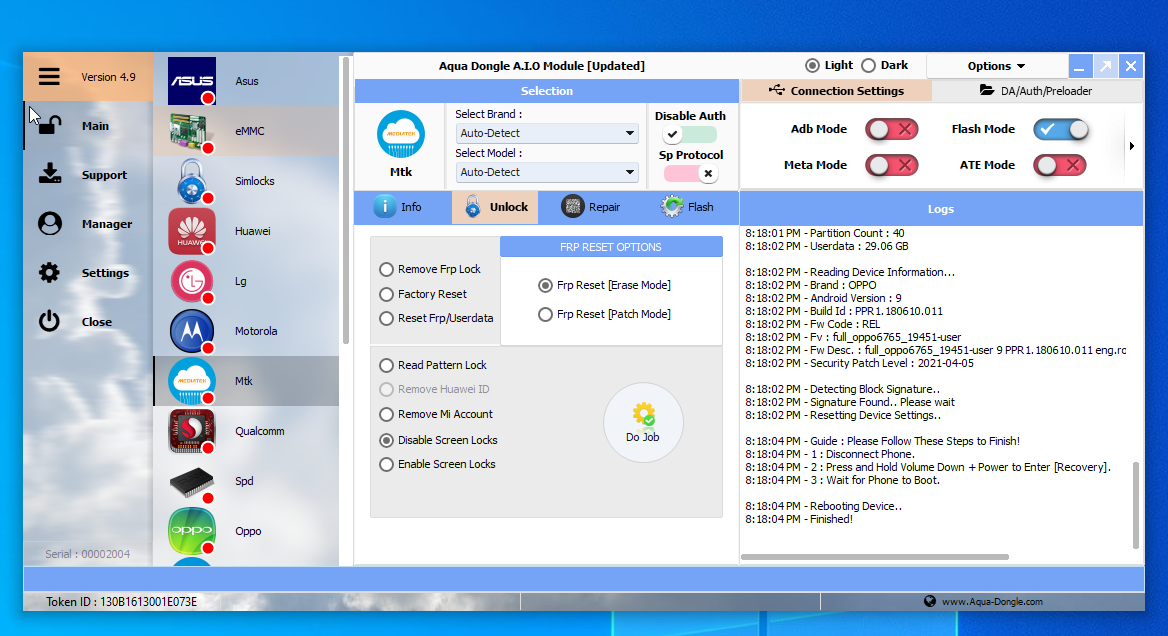The image size is (1168, 636).
Task: Open the Select Model dropdown
Action: pyautogui.click(x=547, y=172)
